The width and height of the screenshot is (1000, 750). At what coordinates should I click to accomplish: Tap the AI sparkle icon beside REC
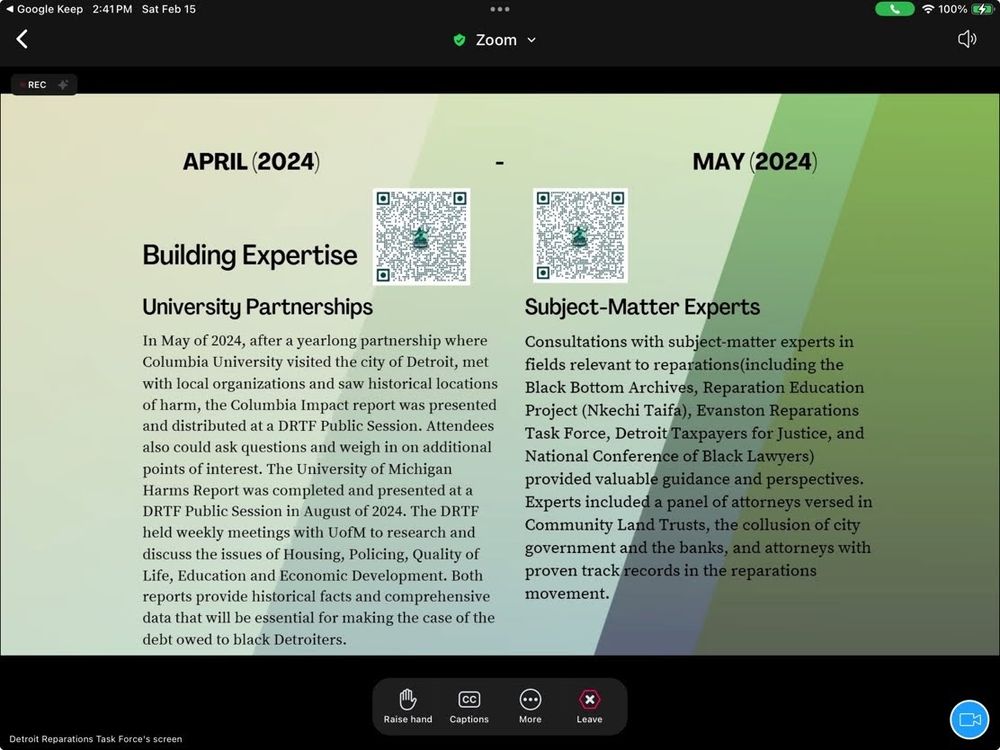pyautogui.click(x=62, y=85)
